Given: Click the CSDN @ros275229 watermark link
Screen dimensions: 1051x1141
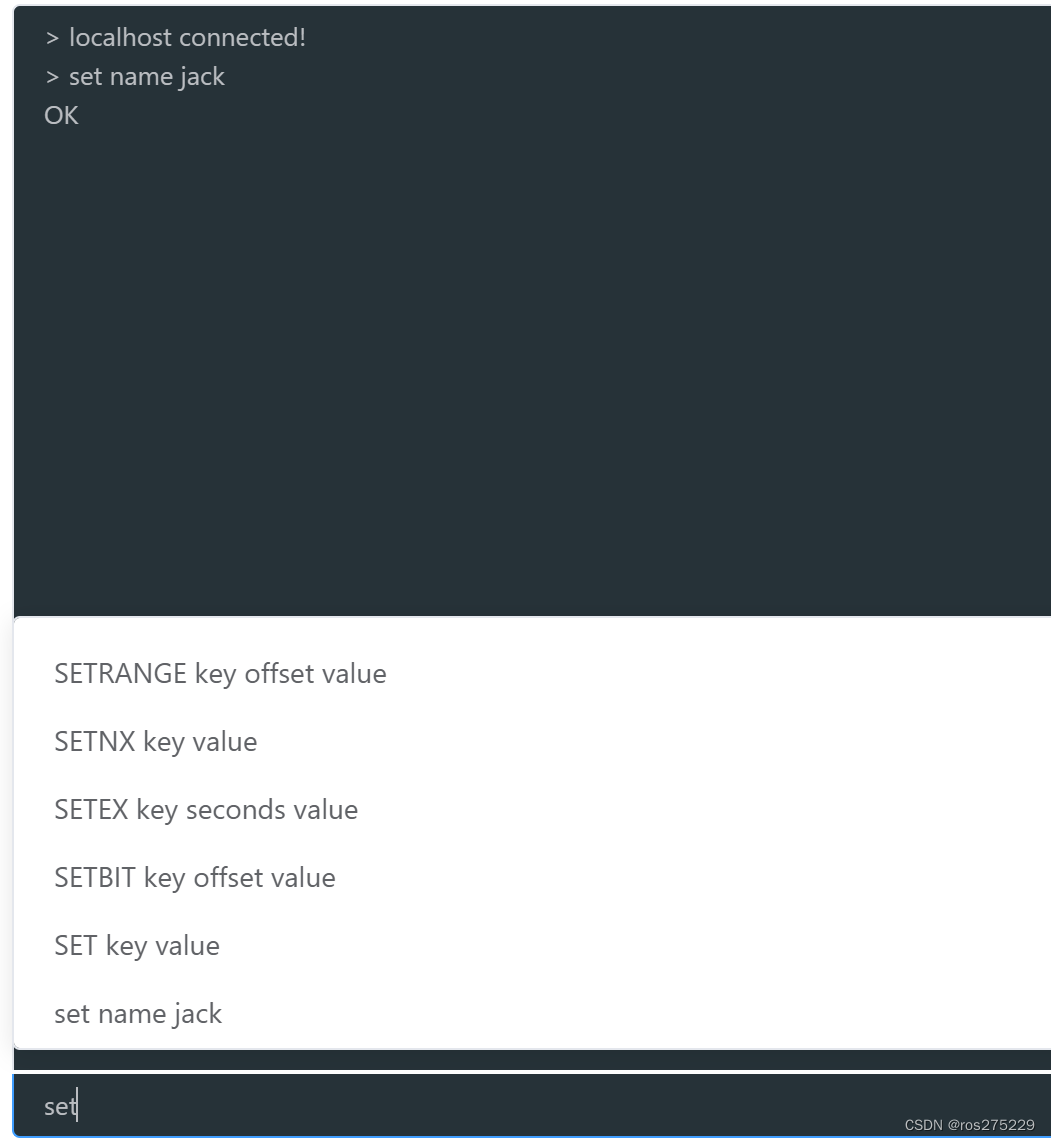Looking at the screenshot, I should tap(971, 1123).
